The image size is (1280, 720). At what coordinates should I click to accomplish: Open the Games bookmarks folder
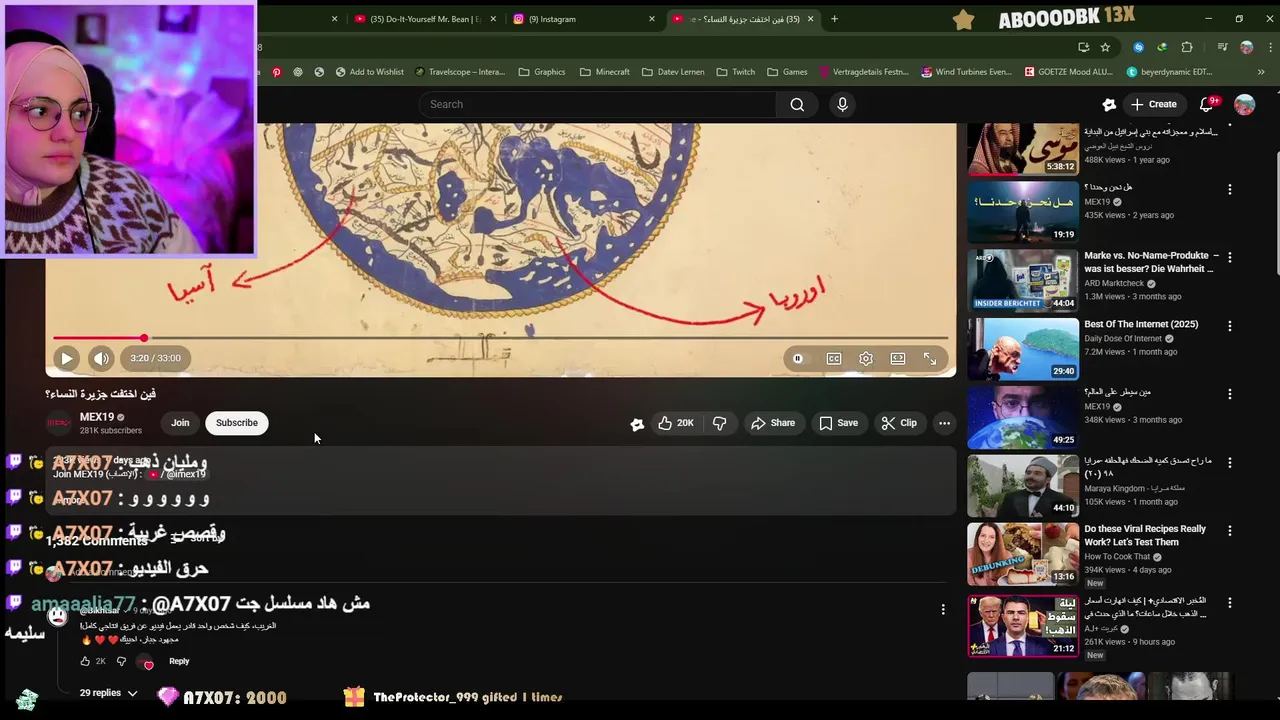pos(787,72)
